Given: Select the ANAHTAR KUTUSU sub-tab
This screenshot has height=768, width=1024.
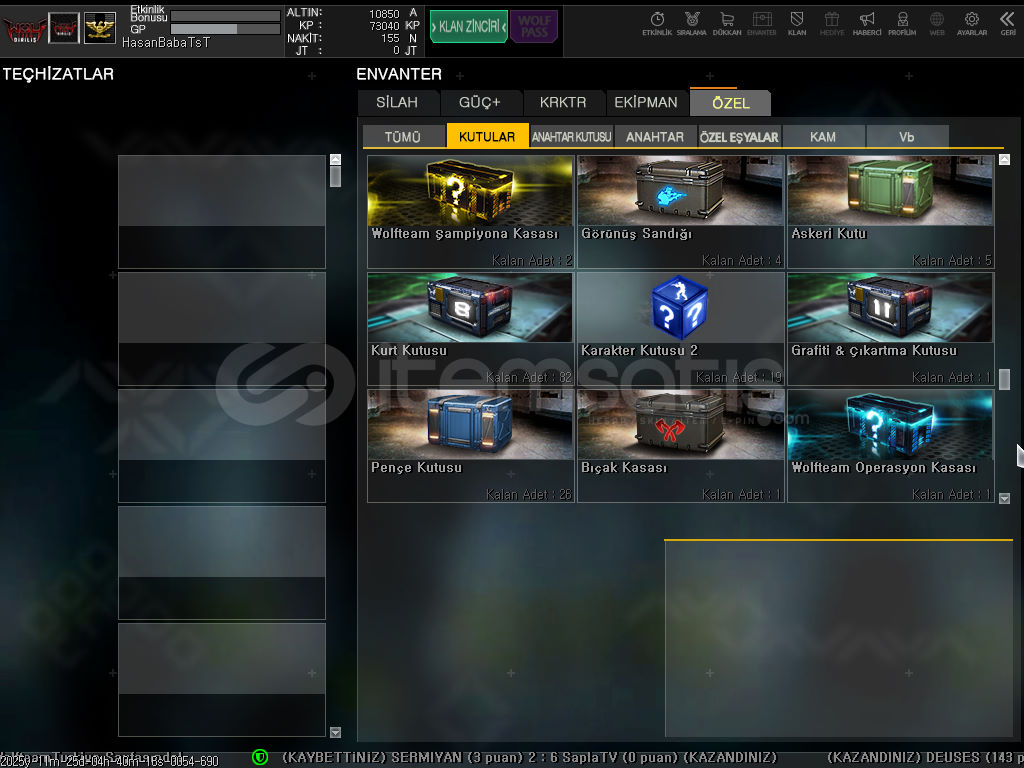Looking at the screenshot, I should 571,136.
